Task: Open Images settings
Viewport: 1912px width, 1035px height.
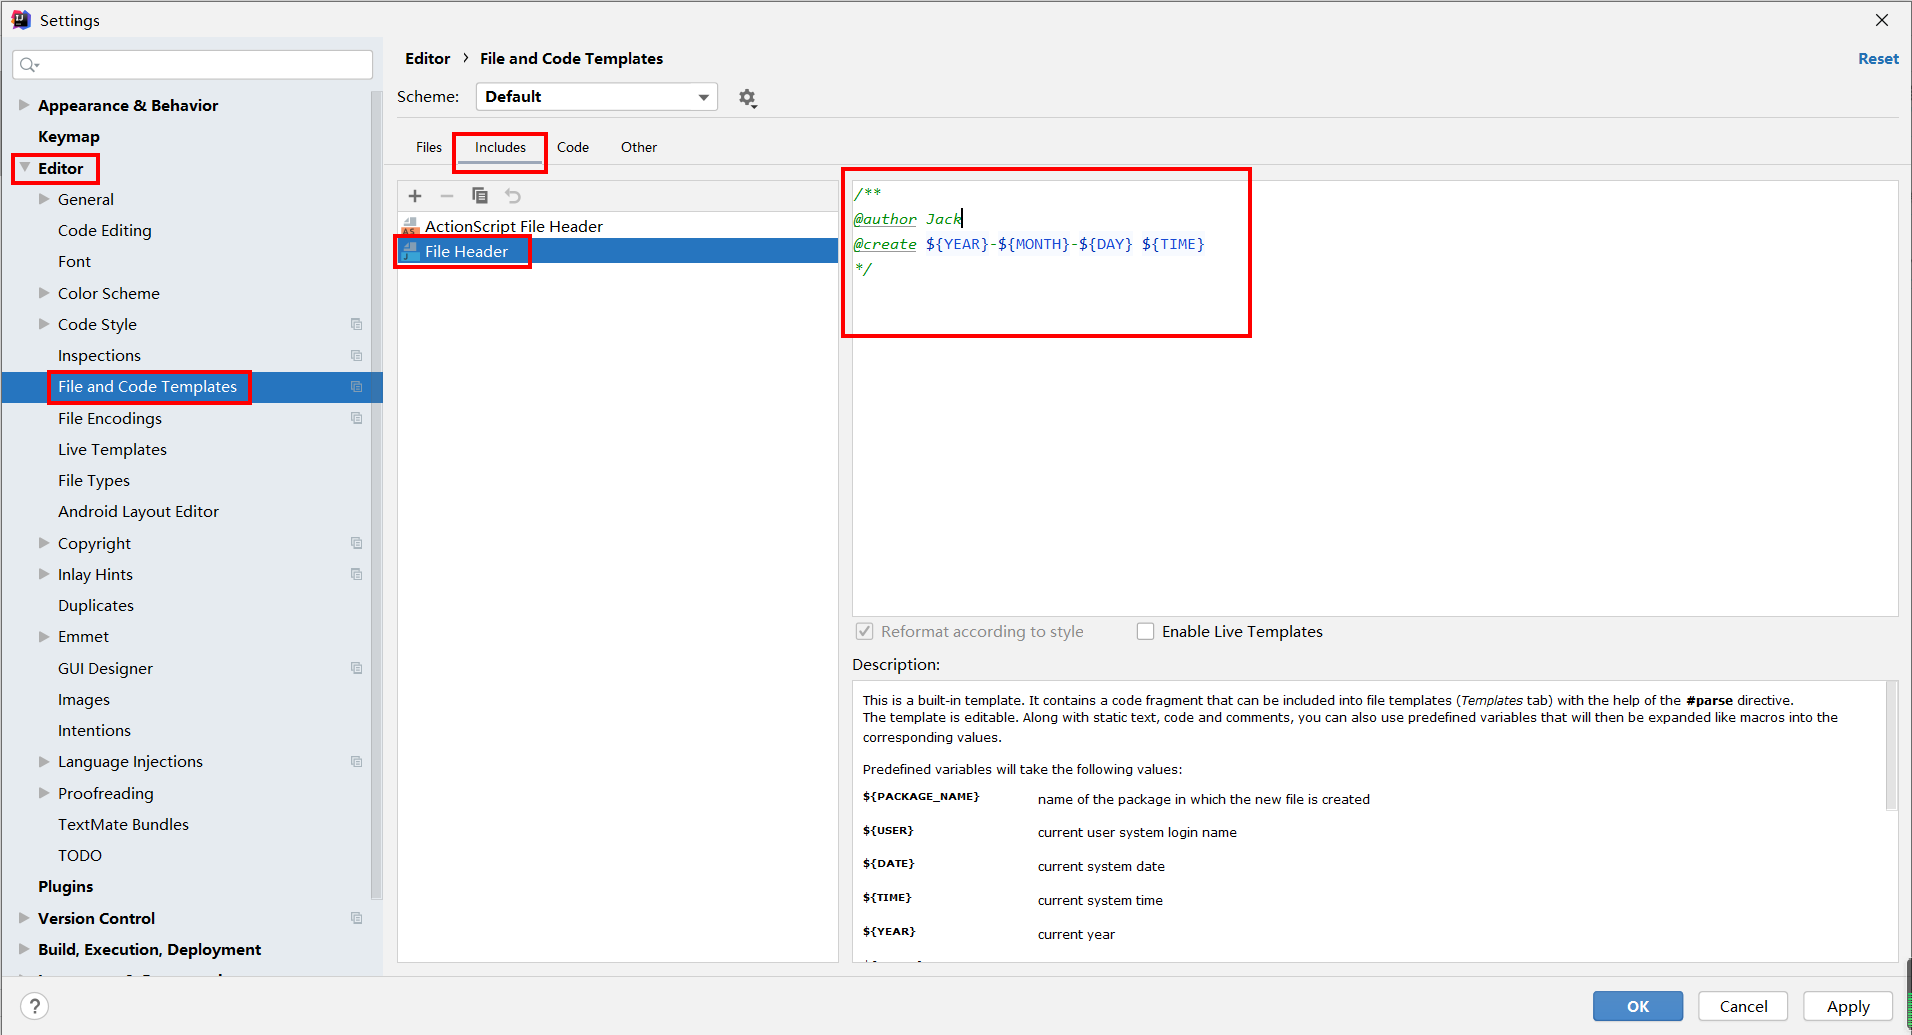Action: (84, 699)
